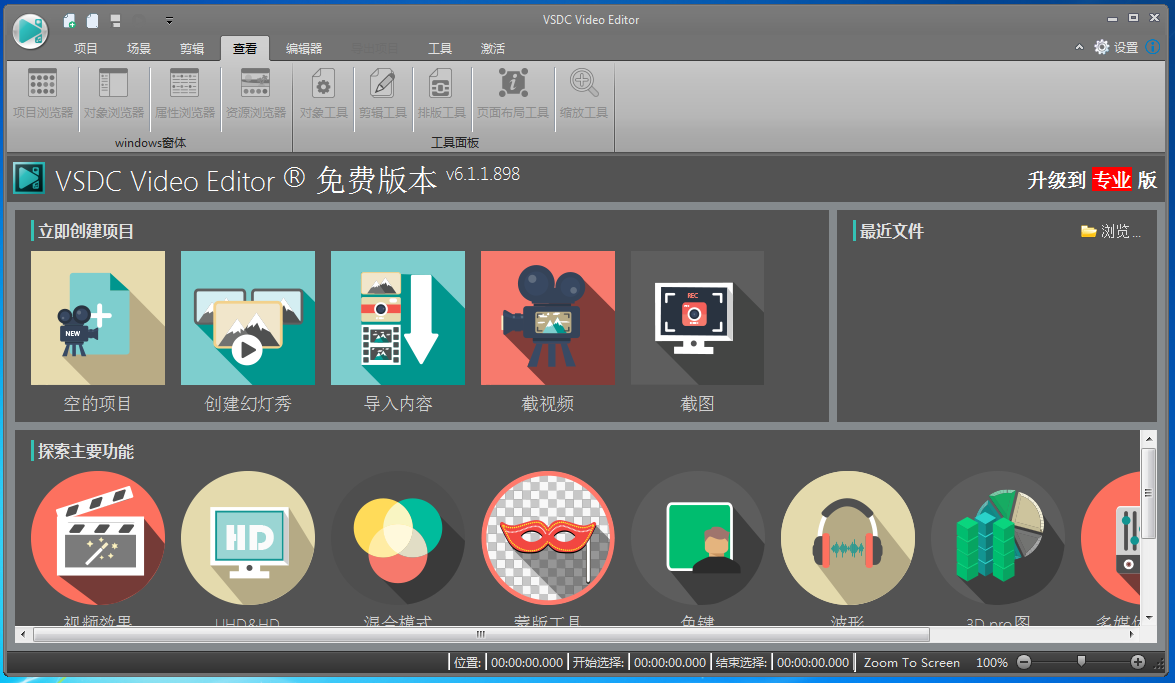Click the zoom slider handle
Viewport: 1175px width, 683px height.
1081,661
